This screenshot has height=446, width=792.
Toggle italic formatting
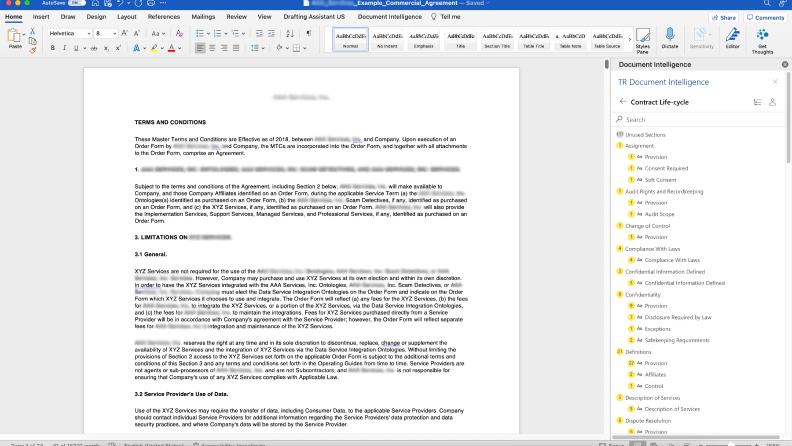pyautogui.click(x=65, y=48)
